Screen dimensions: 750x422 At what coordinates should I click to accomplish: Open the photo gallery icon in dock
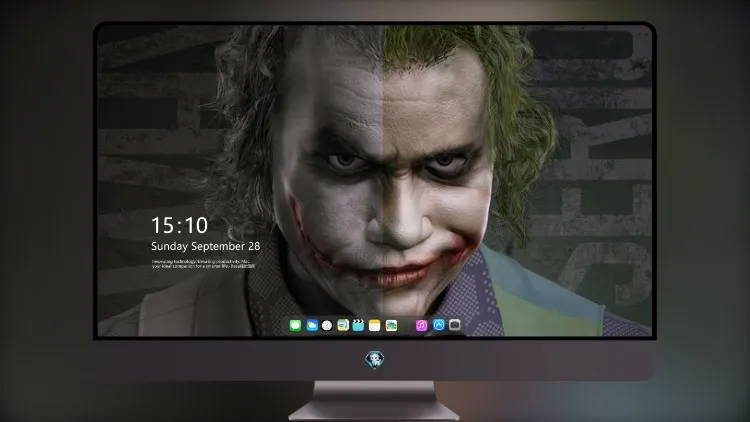click(x=391, y=325)
